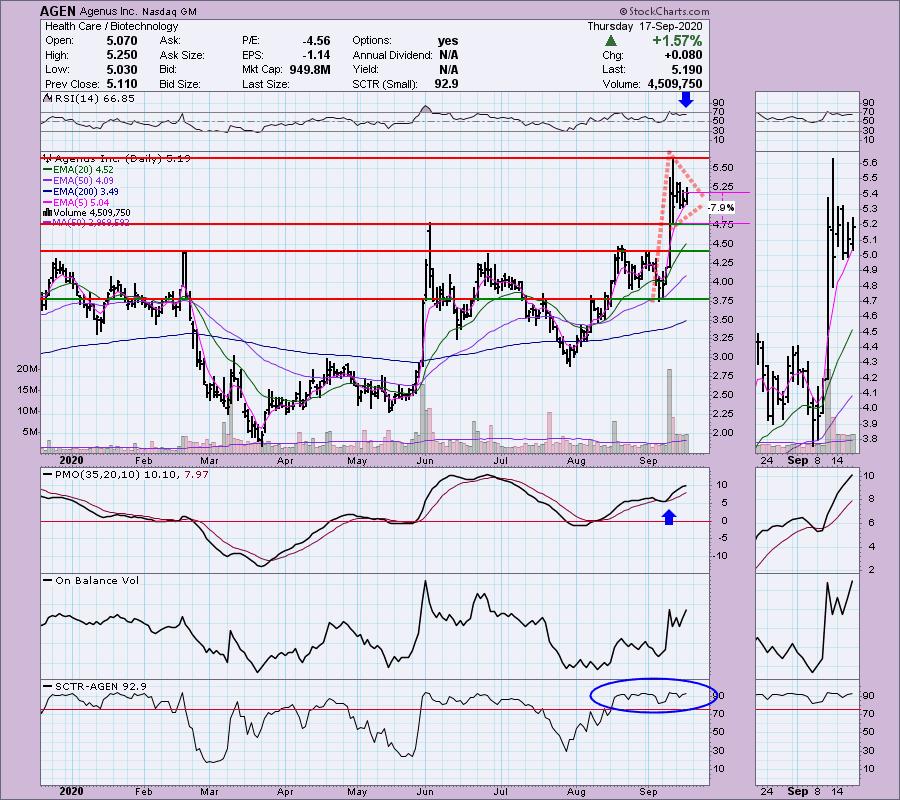Click the Mkt Cap value 949.8M
900x800 pixels.
click(x=309, y=69)
